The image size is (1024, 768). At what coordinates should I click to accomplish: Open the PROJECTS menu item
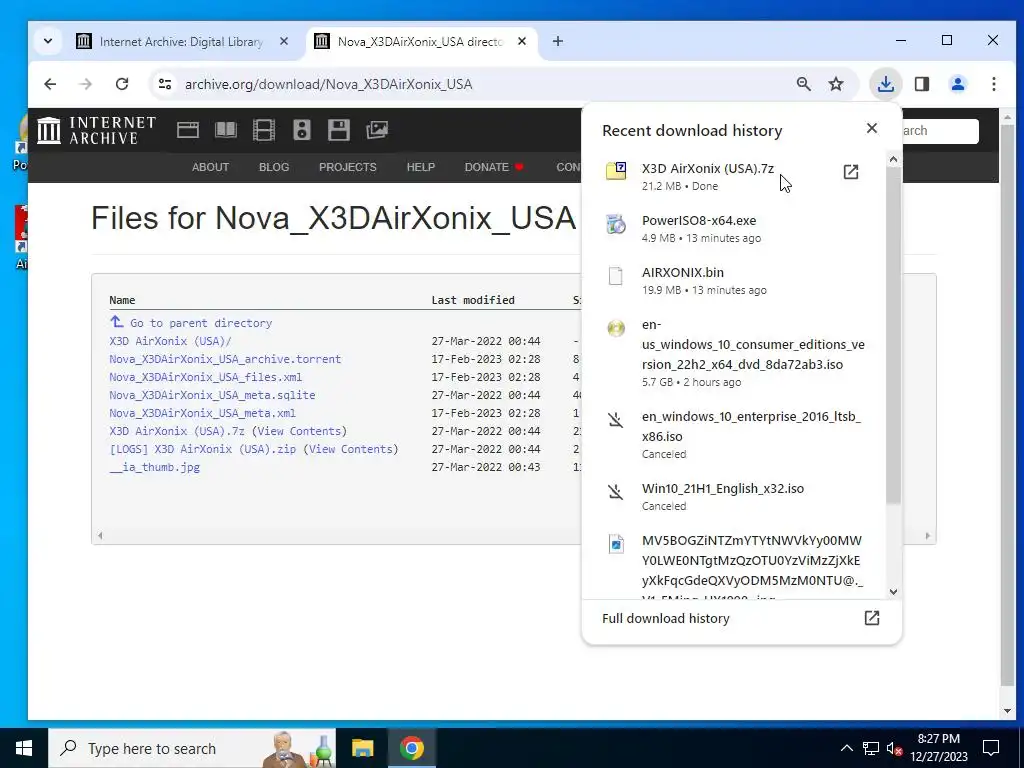pos(347,167)
